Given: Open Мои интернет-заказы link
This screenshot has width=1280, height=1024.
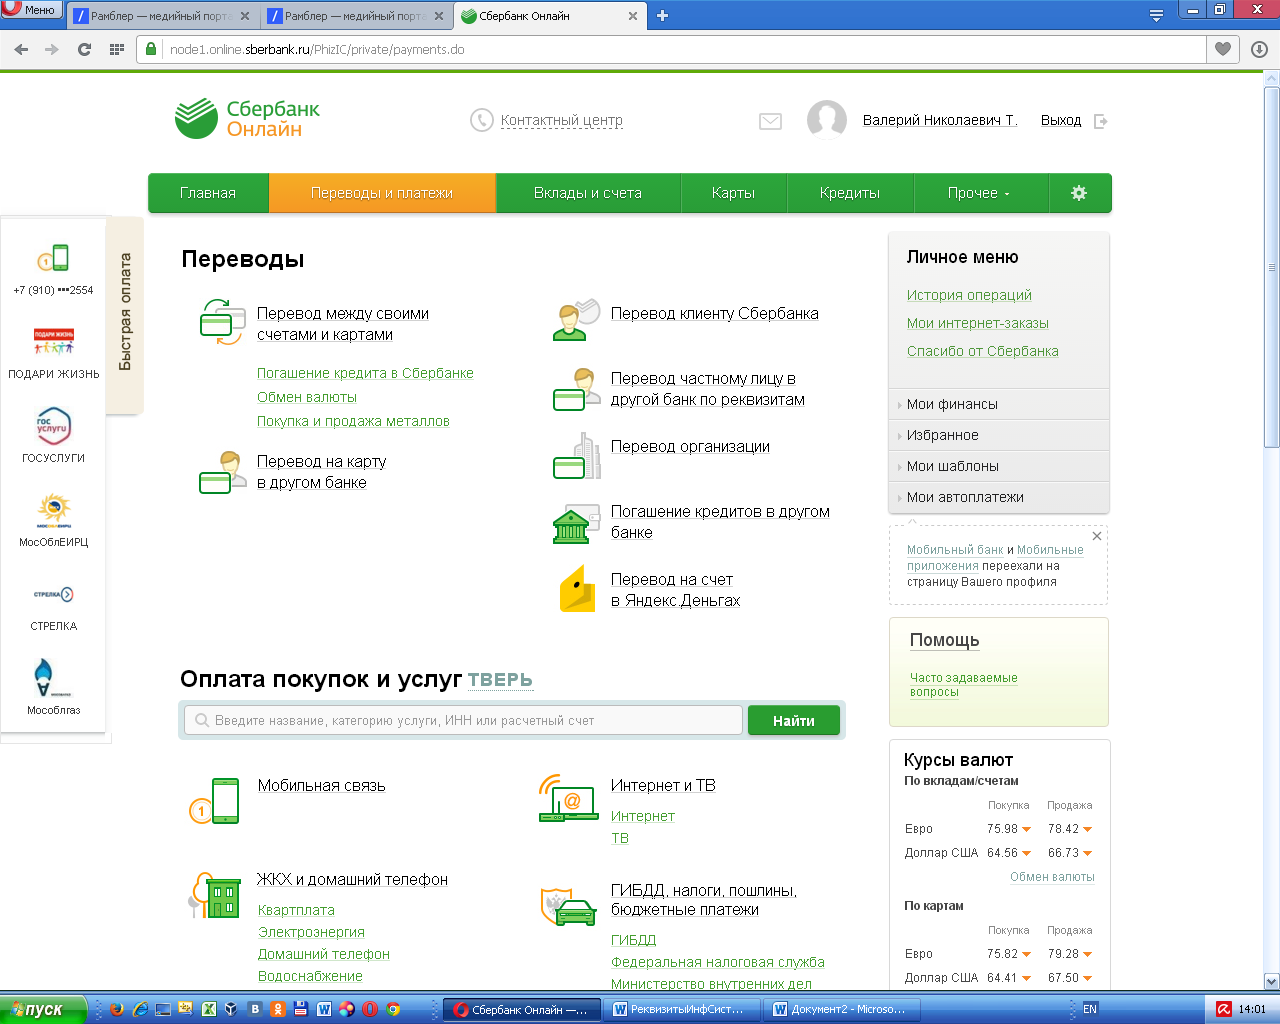Looking at the screenshot, I should coord(978,323).
